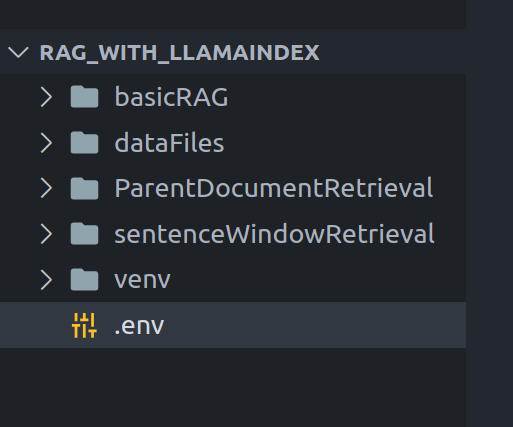Click the basicRAG folder icon

point(84,97)
